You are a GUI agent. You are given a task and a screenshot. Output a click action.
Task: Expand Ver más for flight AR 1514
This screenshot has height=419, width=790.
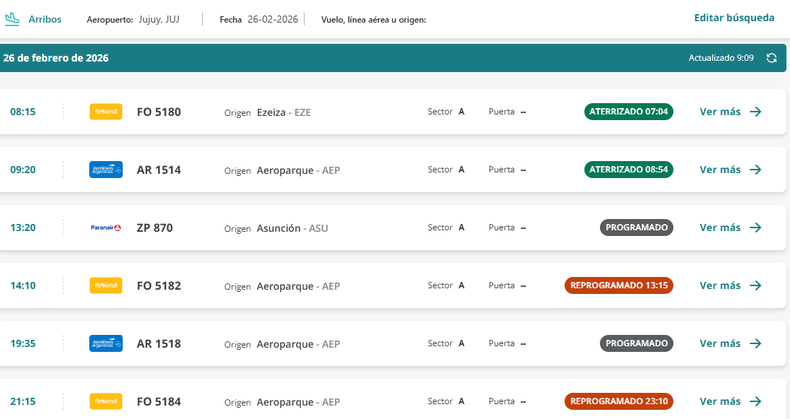(730, 170)
